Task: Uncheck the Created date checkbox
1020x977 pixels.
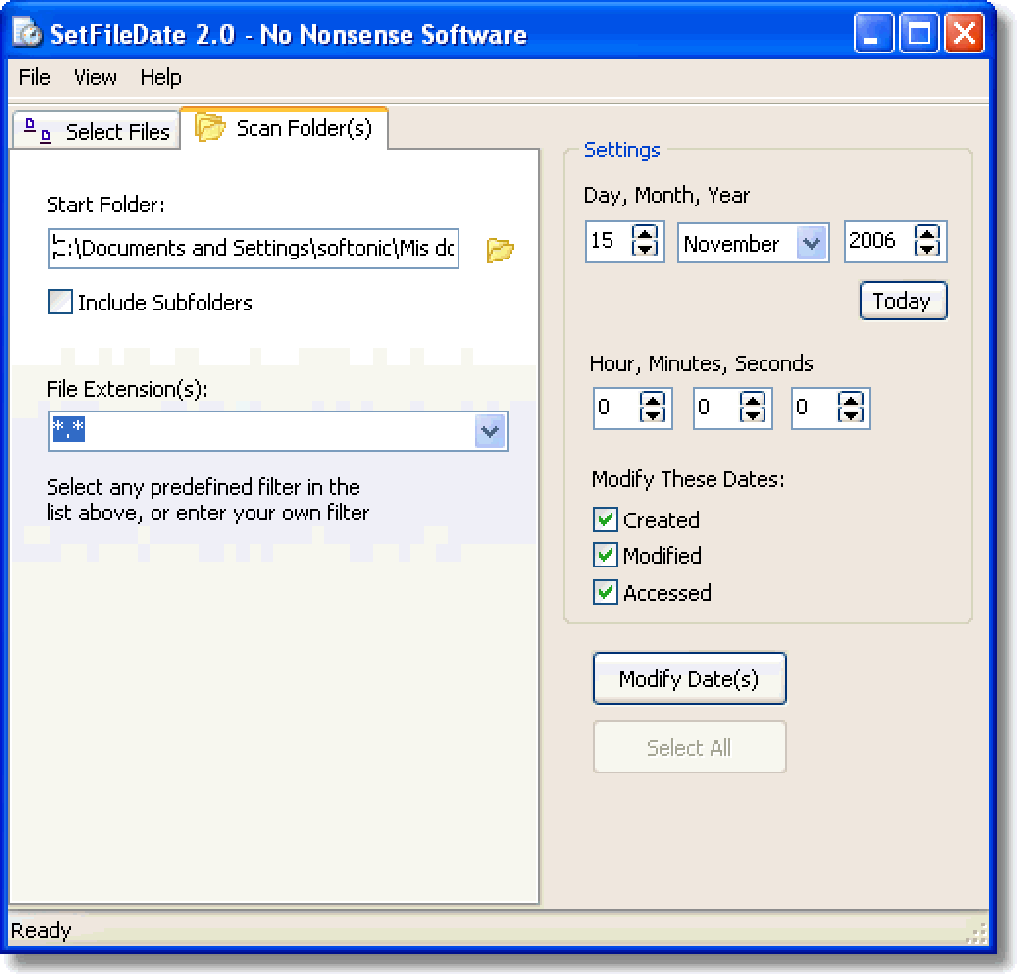Action: coord(605,520)
